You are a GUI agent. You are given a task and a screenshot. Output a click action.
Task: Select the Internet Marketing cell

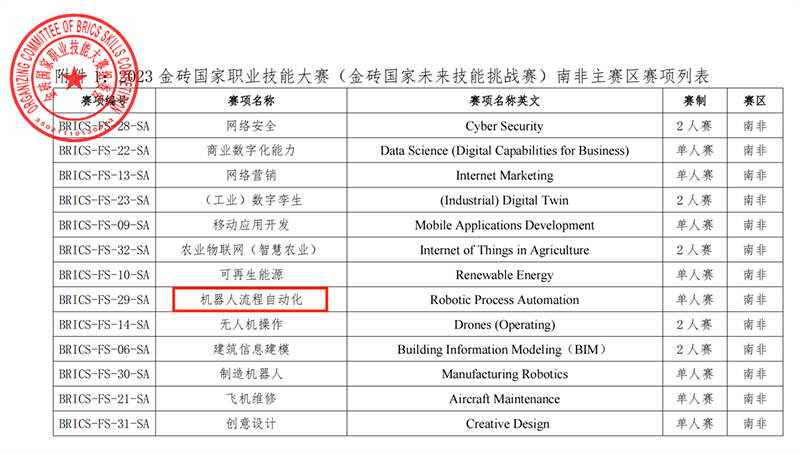pos(504,176)
